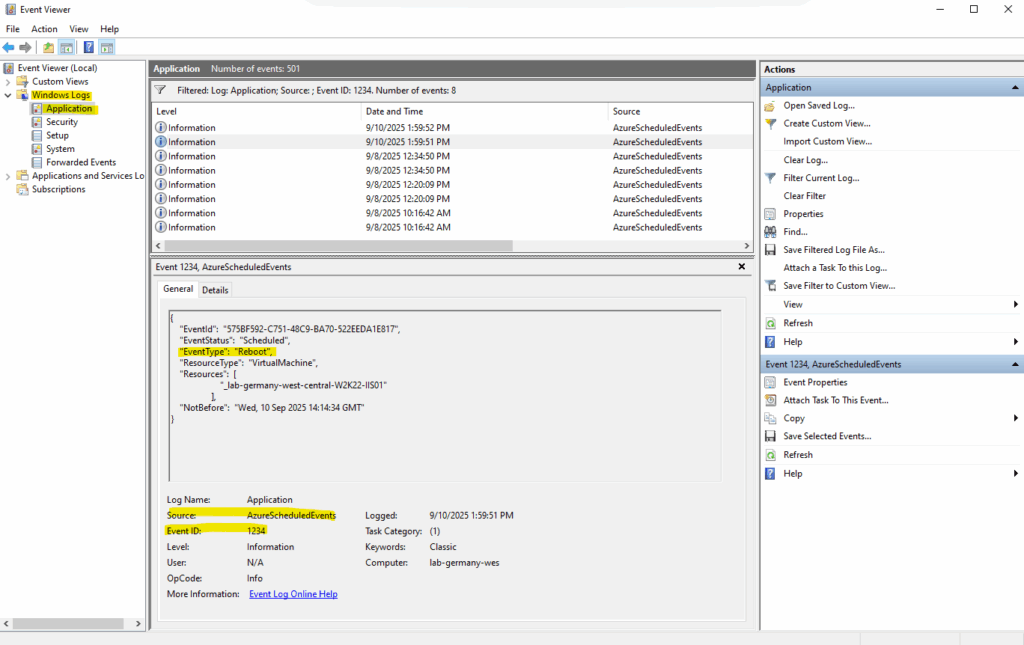Open the Action menu
Screen dimensions: 1024x645
(44, 29)
